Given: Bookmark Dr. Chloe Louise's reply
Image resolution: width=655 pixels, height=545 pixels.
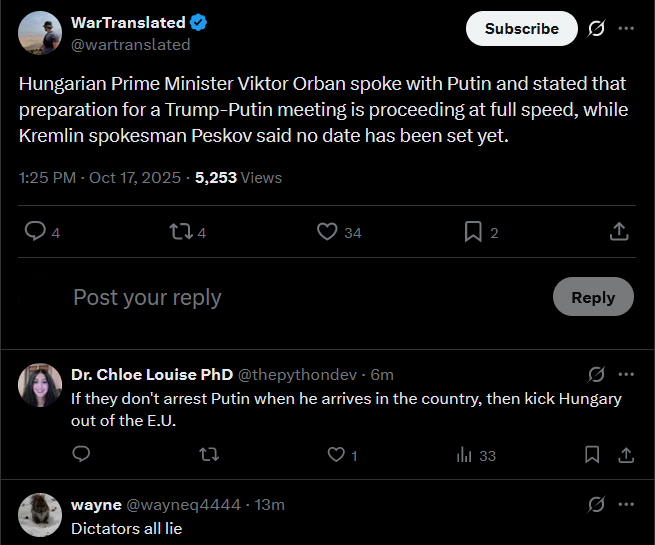Looking at the screenshot, I should point(592,455).
